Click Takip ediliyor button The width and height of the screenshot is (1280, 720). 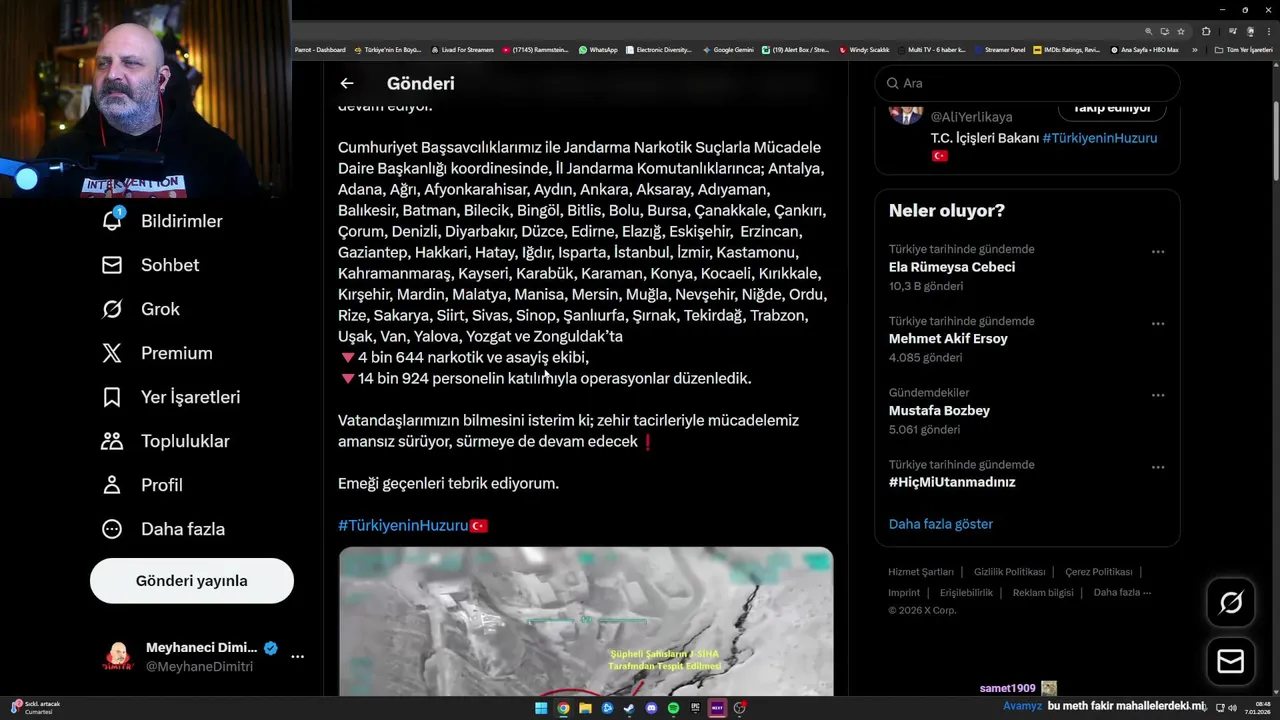(1111, 109)
